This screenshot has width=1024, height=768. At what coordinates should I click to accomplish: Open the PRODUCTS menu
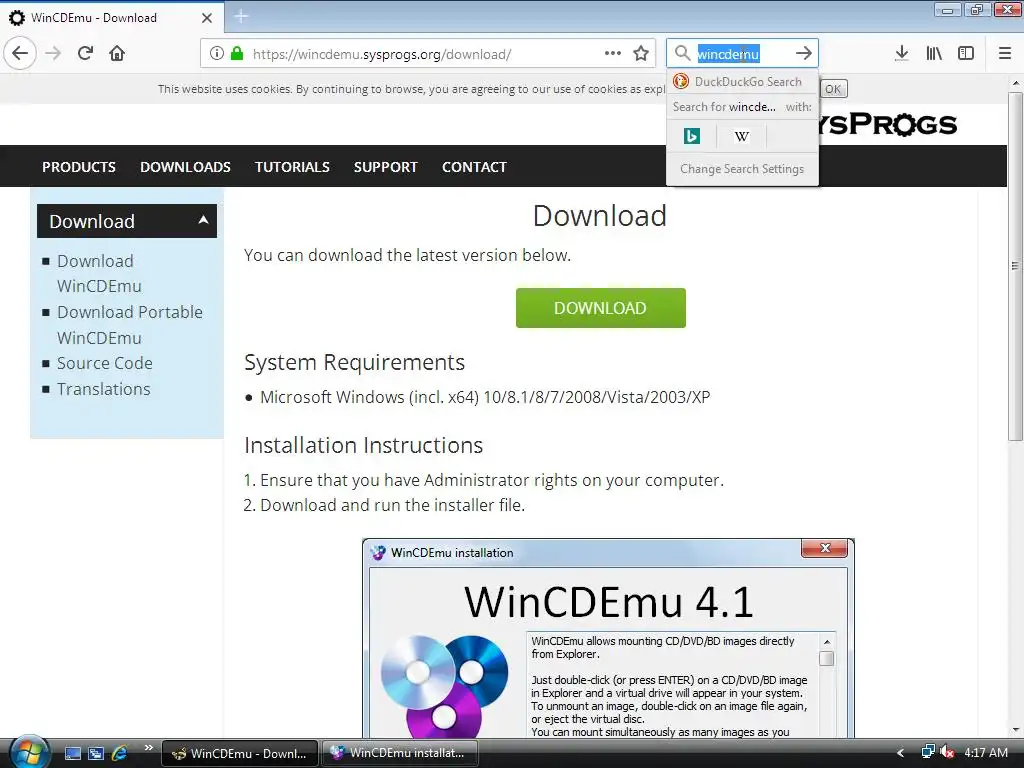pyautogui.click(x=79, y=167)
